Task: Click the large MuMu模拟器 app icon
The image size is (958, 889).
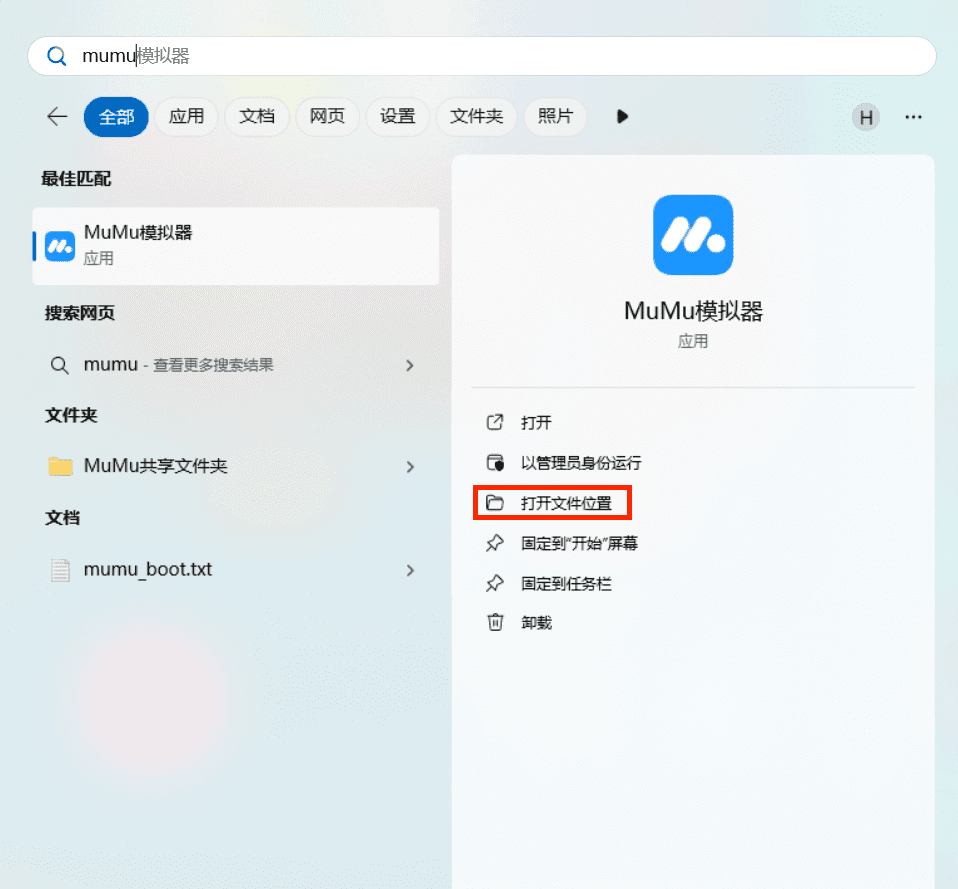Action: click(x=693, y=235)
